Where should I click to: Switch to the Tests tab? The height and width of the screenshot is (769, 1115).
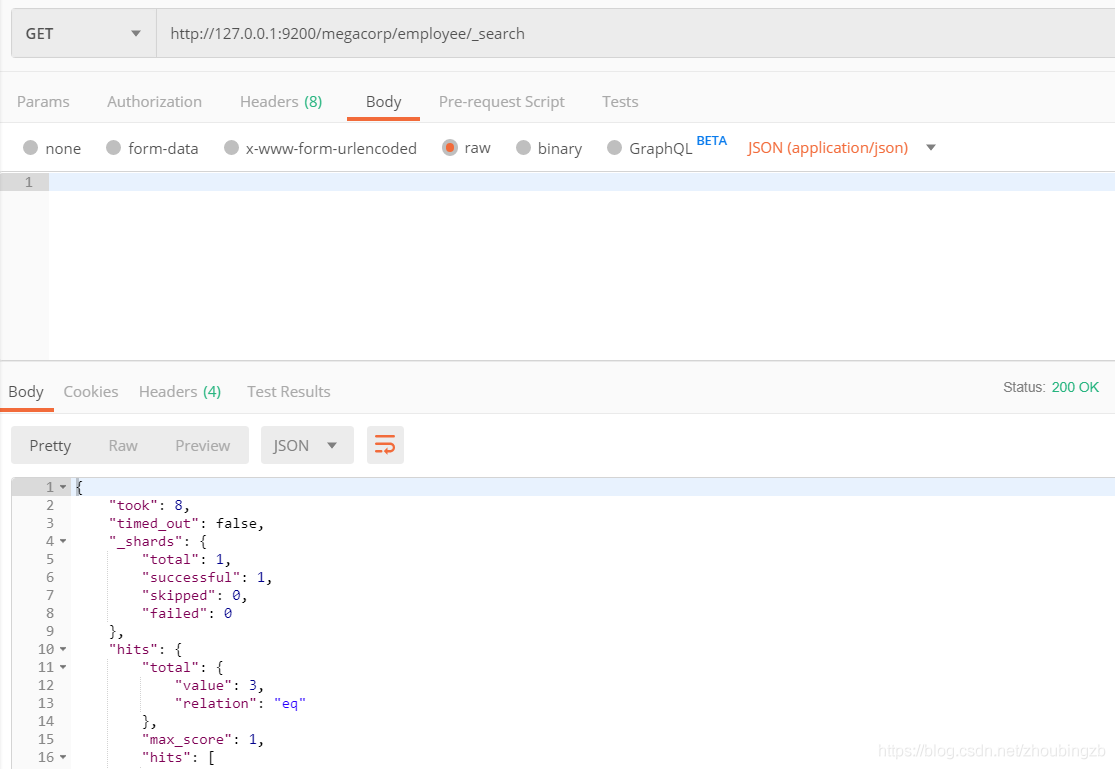[620, 102]
